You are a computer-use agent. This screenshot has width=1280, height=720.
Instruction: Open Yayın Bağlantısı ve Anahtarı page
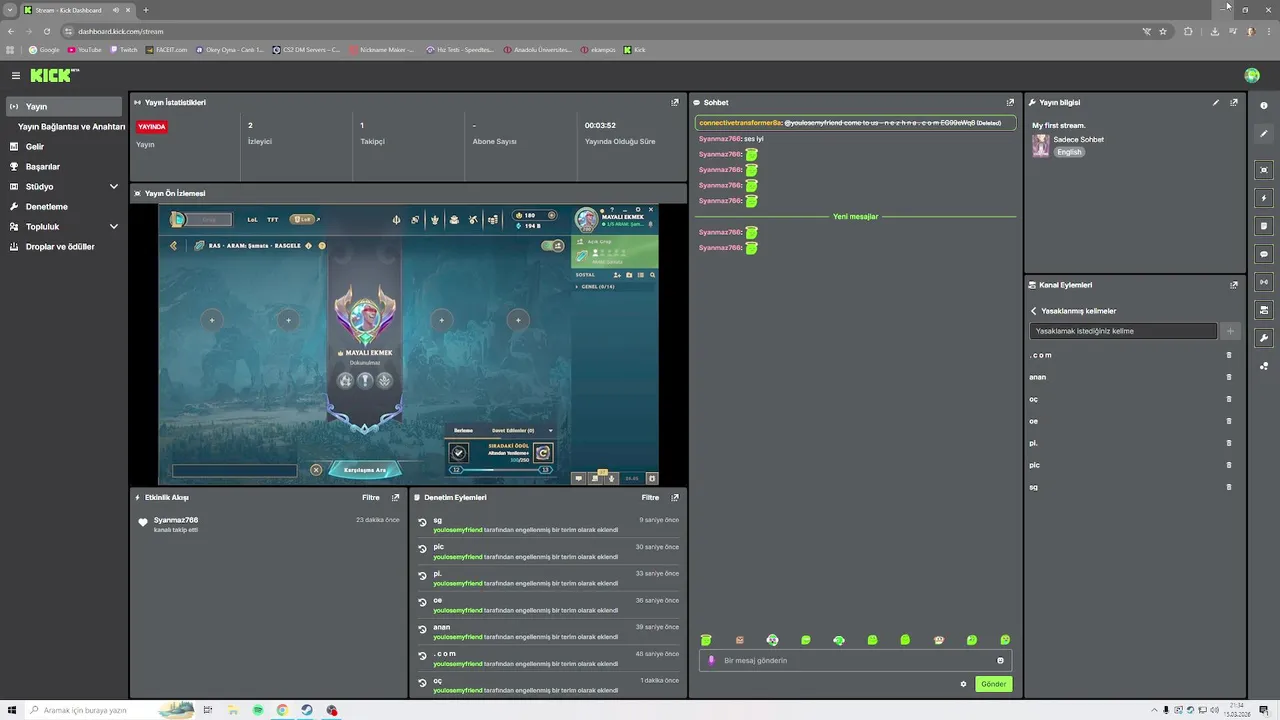71,127
